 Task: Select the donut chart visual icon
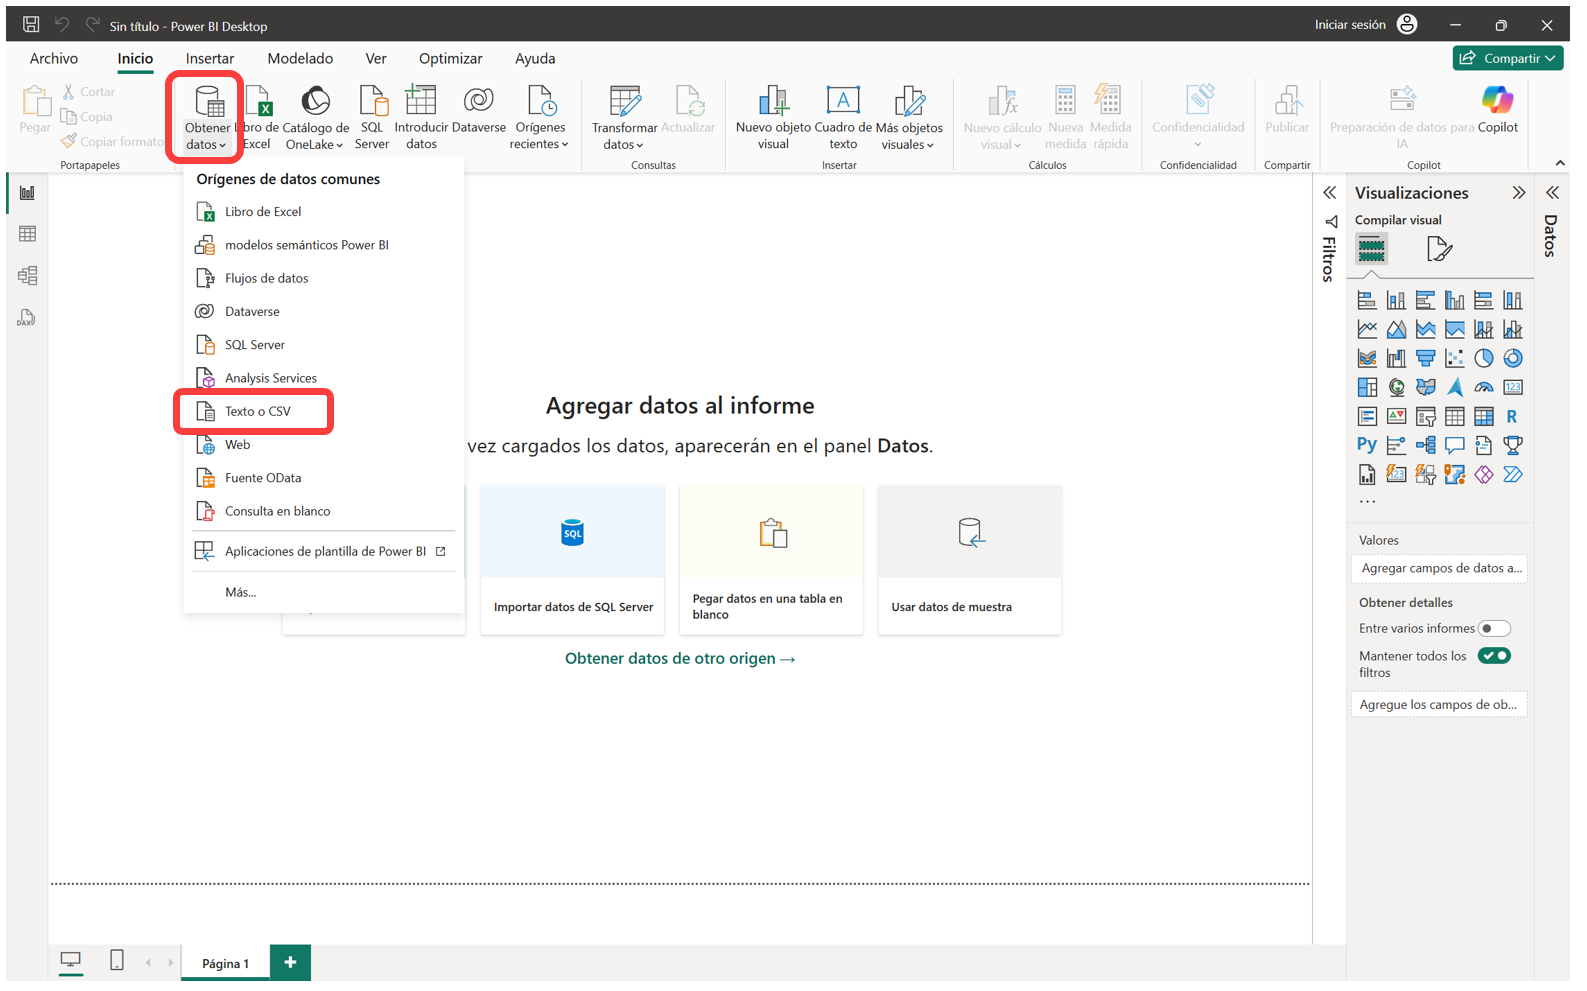click(x=1513, y=358)
